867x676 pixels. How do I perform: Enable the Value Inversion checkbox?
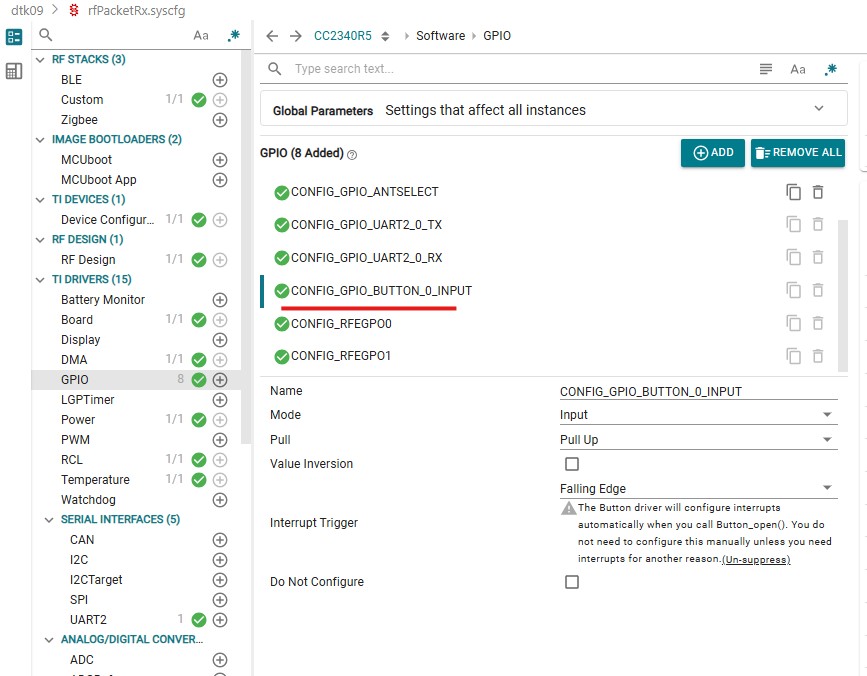[x=572, y=464]
